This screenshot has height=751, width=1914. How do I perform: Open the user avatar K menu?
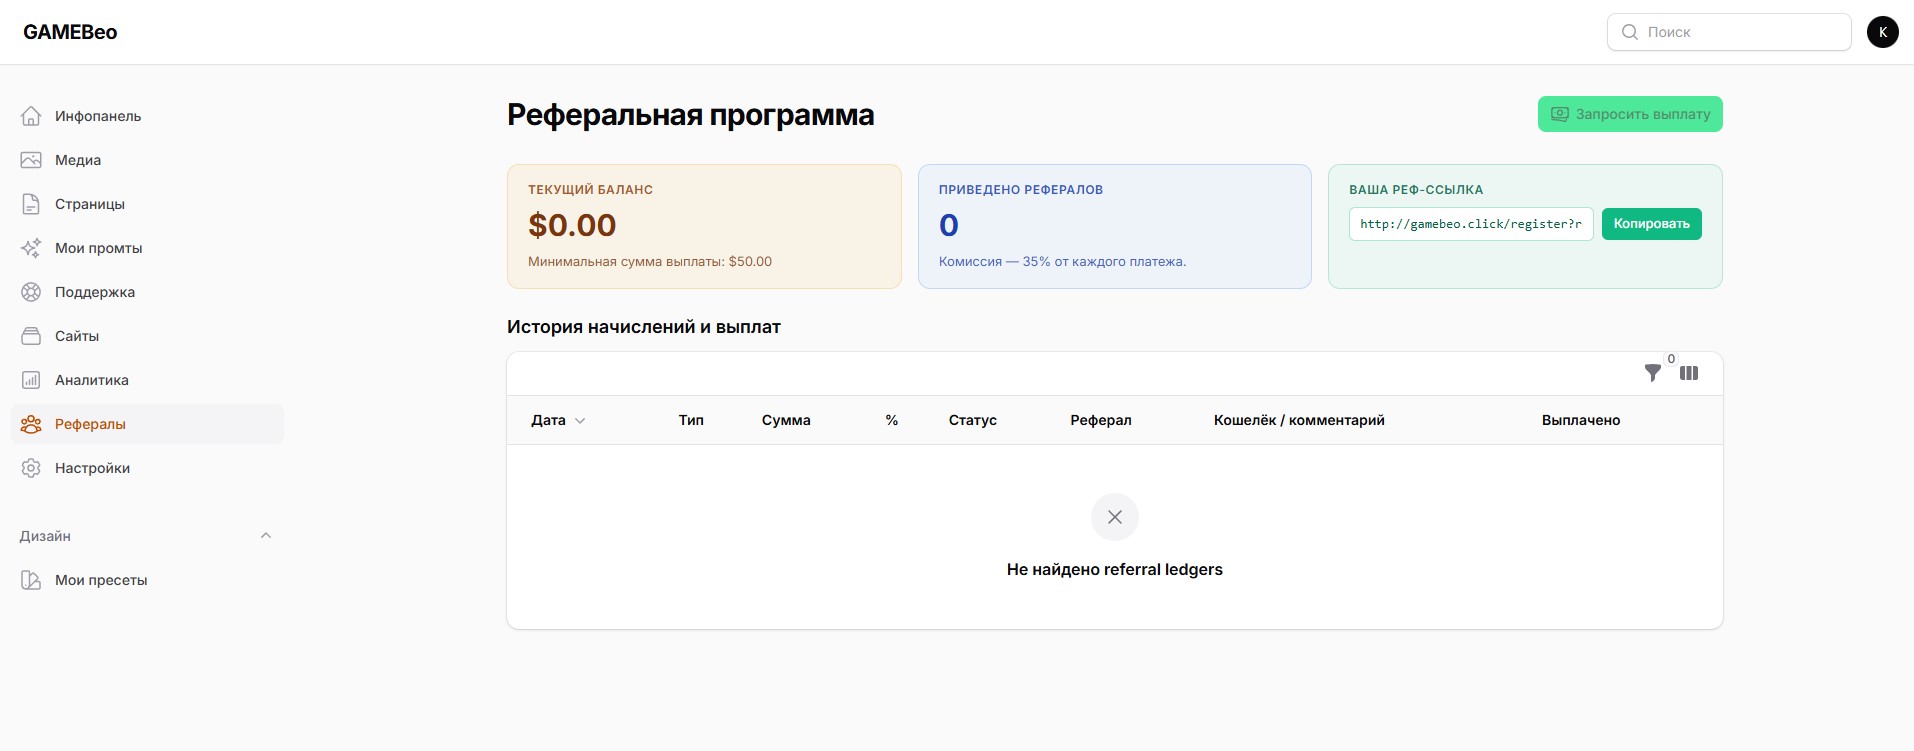[1883, 32]
